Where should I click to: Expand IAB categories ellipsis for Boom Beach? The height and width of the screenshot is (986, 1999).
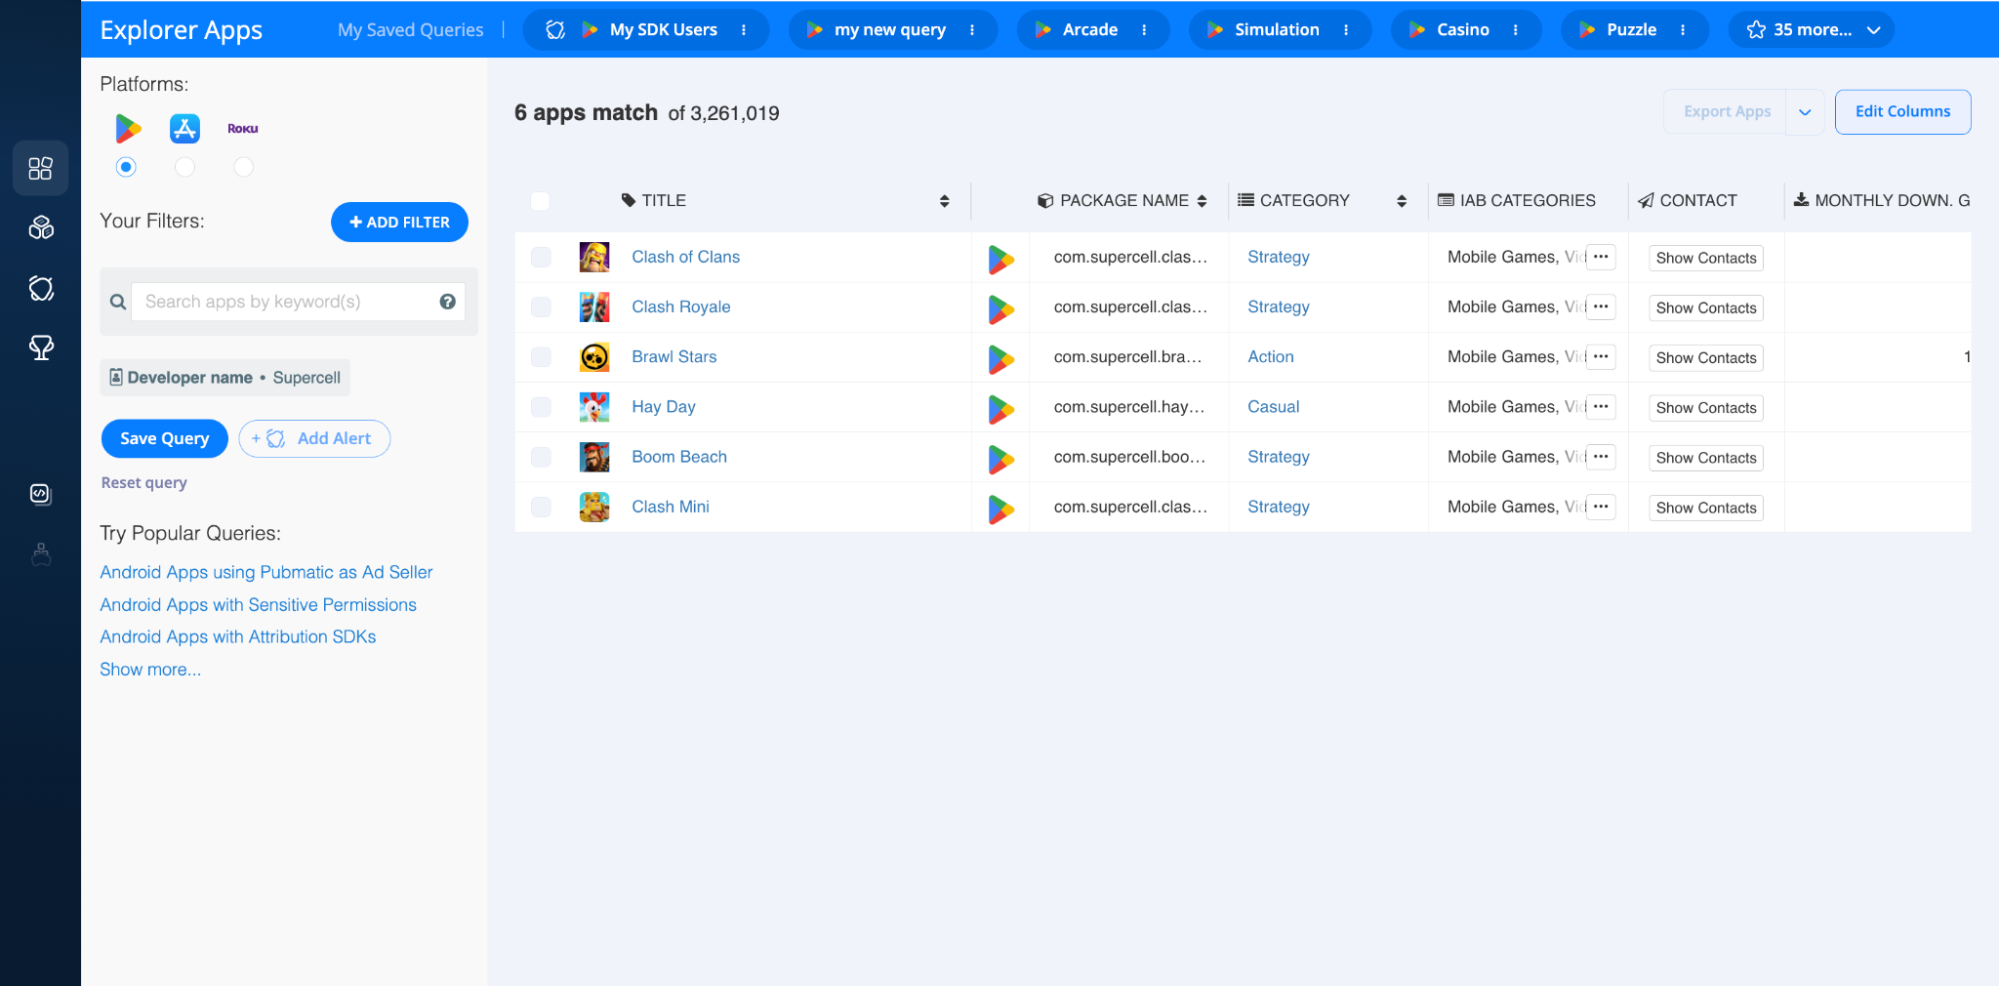tap(1600, 457)
